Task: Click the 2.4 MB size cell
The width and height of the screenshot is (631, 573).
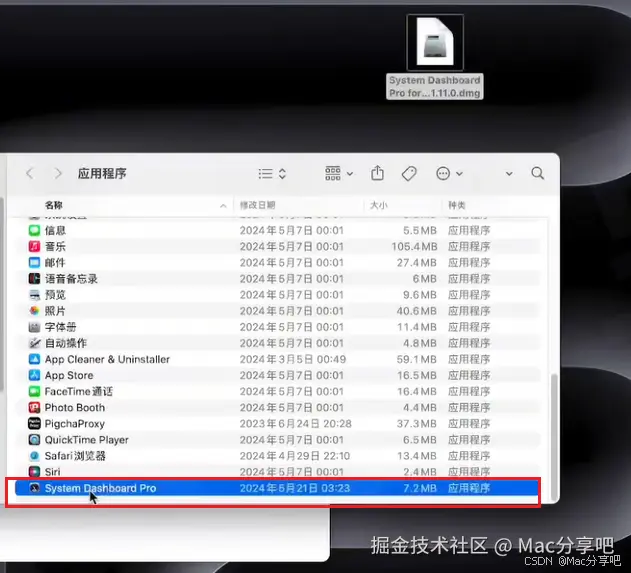Action: pos(420,472)
